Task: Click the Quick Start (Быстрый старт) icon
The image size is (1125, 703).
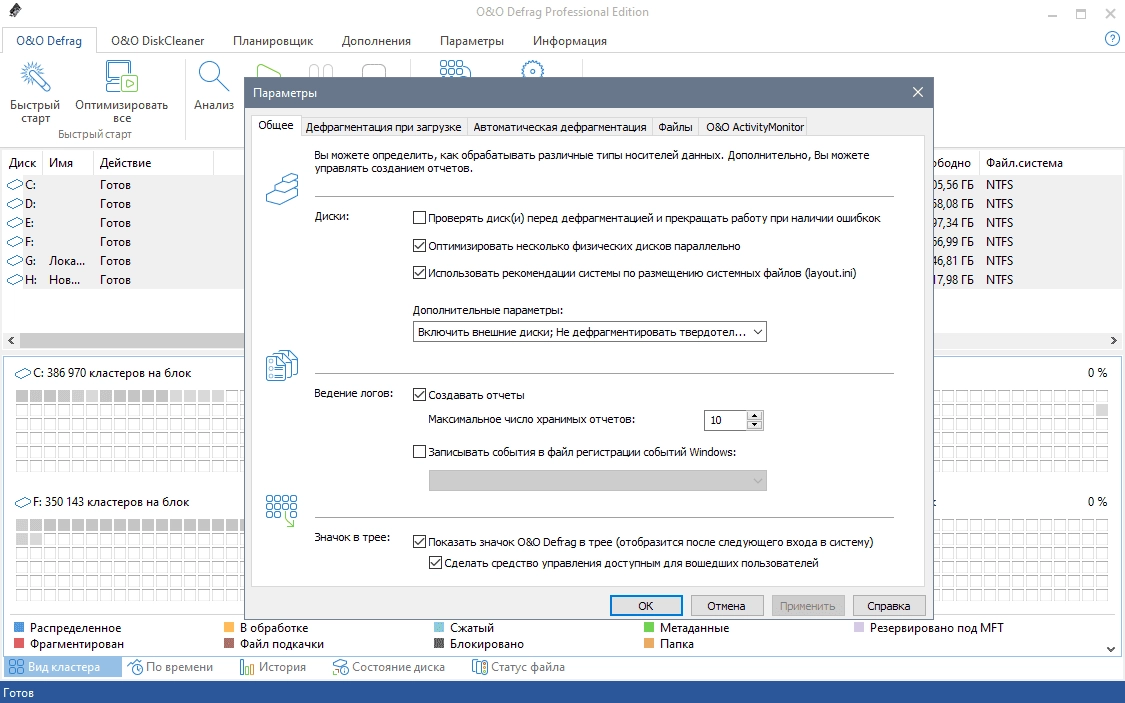Action: click(34, 77)
